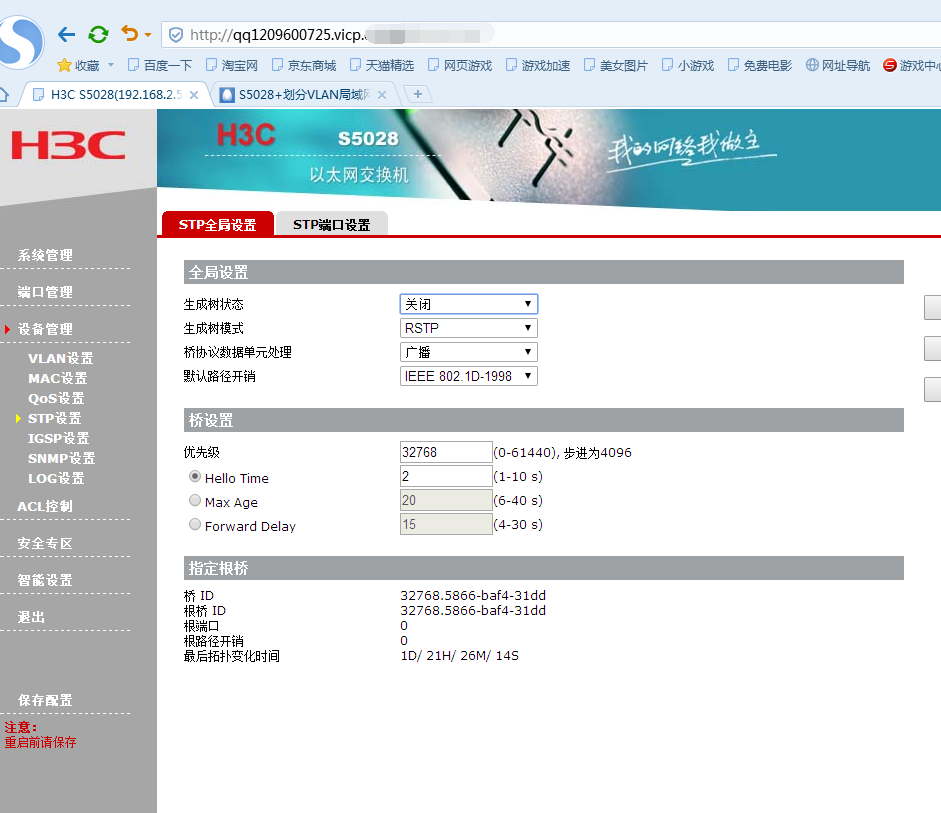The width and height of the screenshot is (941, 813).
Task: Click the Forward Delay field showing 15
Action: [x=446, y=524]
